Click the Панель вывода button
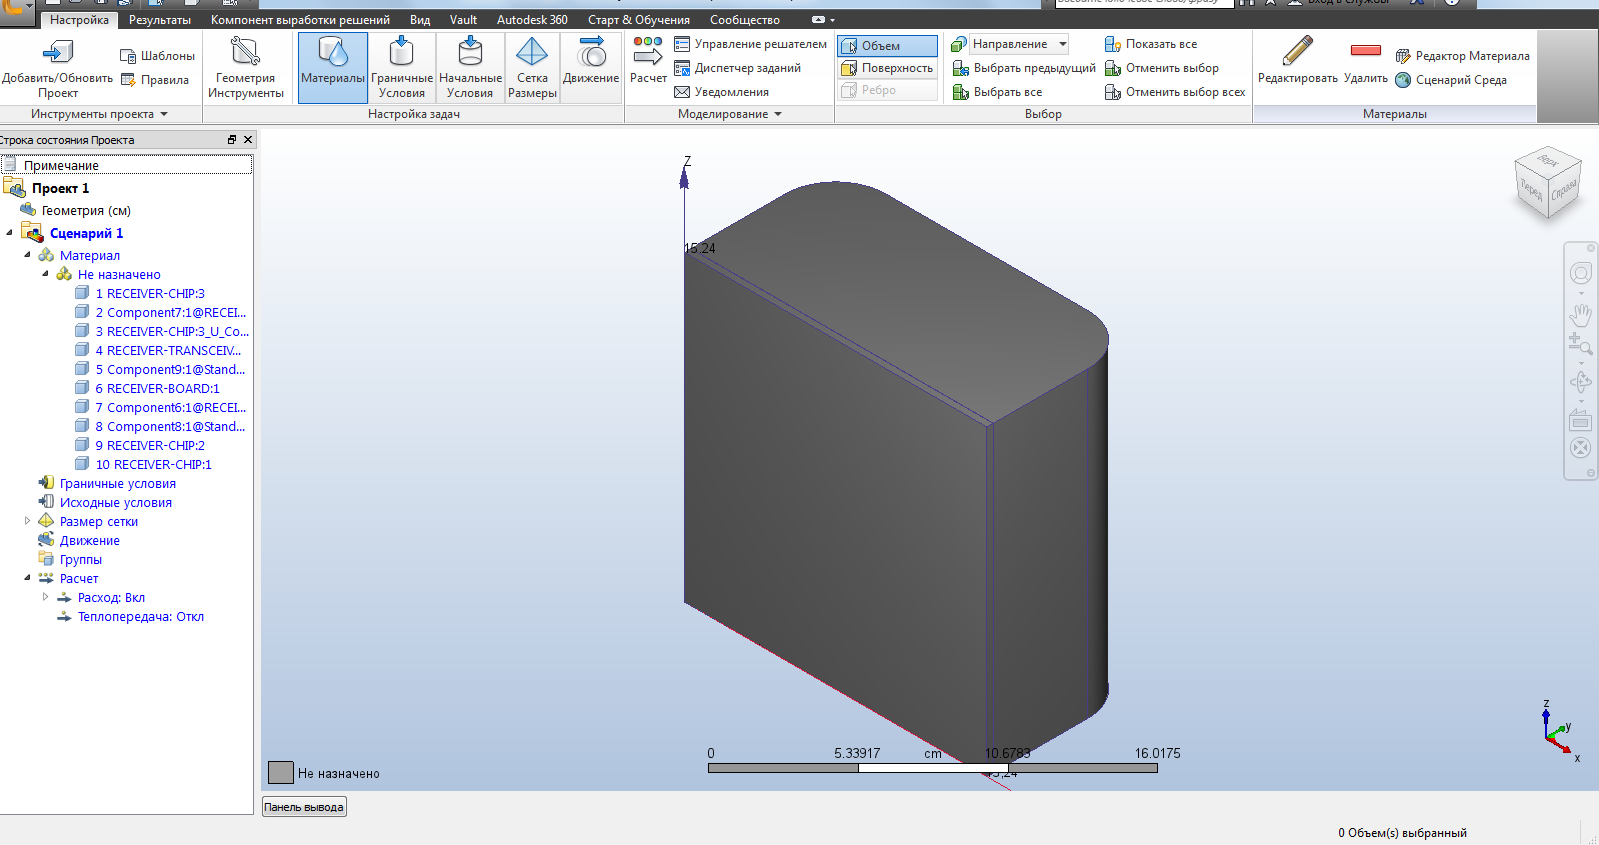The height and width of the screenshot is (845, 1599). tap(304, 807)
